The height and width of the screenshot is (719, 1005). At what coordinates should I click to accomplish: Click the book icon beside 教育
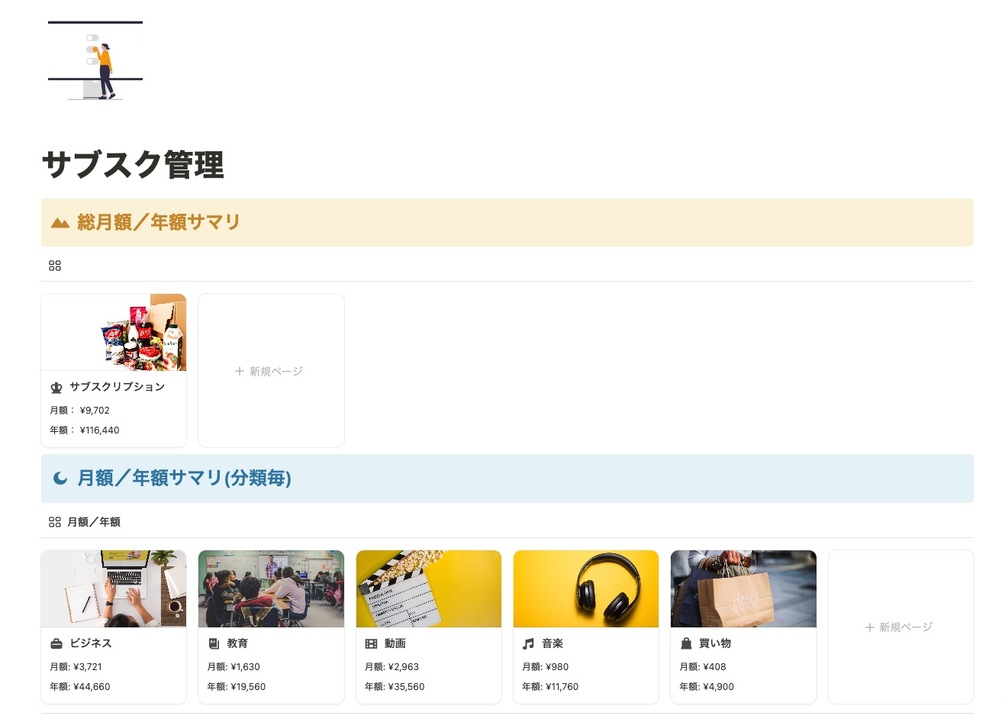tap(214, 643)
